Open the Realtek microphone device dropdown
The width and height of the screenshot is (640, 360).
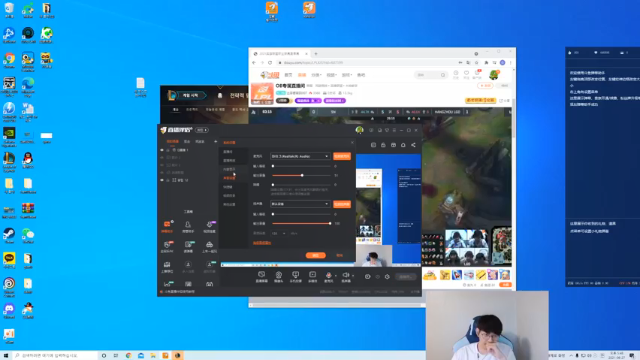pos(300,156)
